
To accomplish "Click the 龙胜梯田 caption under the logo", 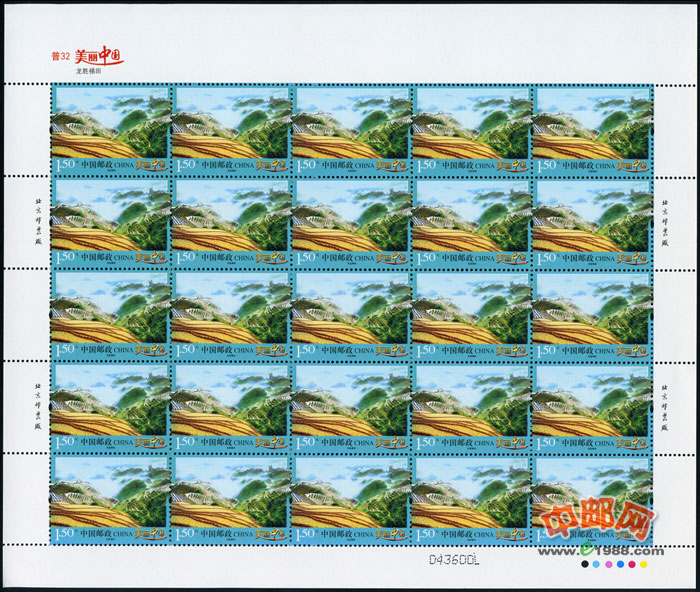I will pos(90,72).
